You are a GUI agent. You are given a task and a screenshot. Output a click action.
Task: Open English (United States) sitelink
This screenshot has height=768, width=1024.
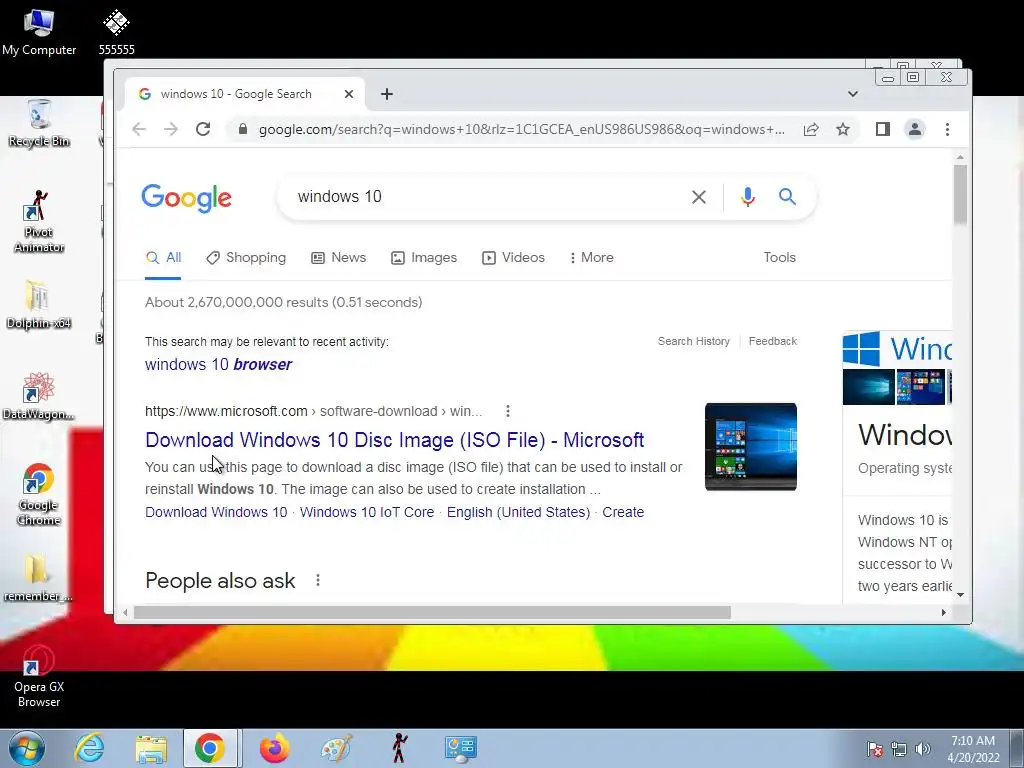(519, 512)
